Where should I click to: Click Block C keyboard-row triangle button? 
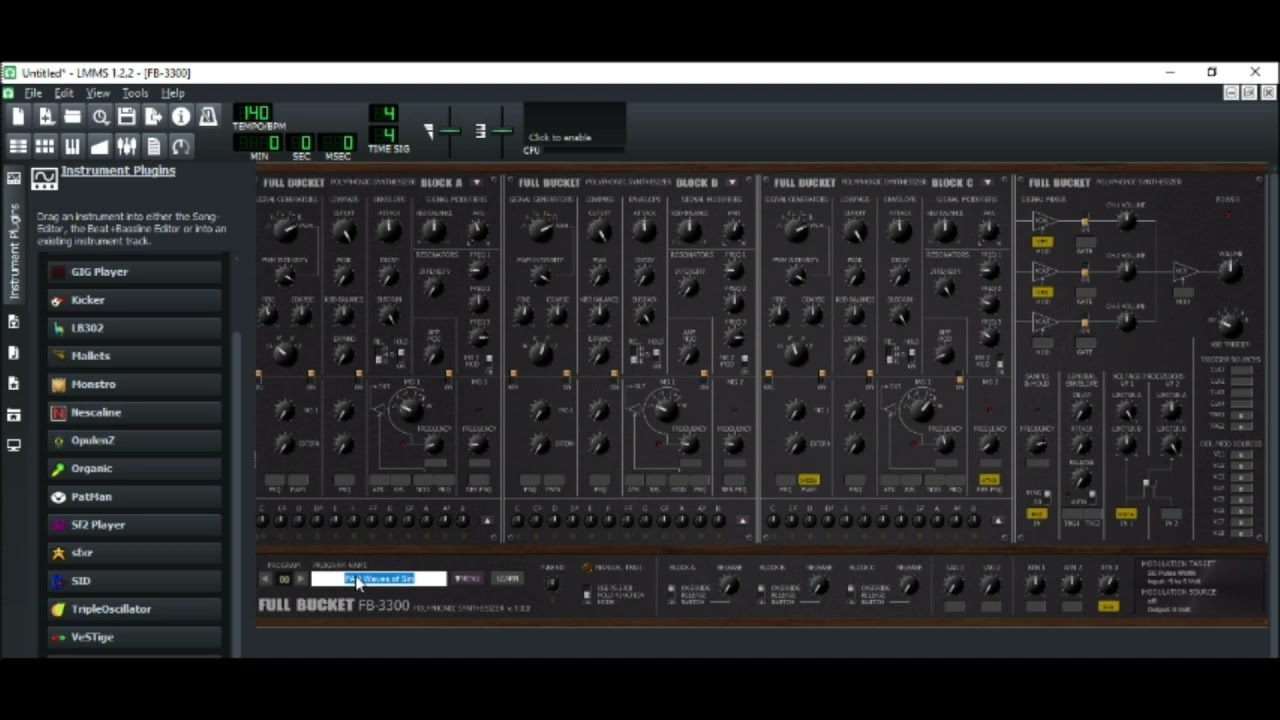997,520
